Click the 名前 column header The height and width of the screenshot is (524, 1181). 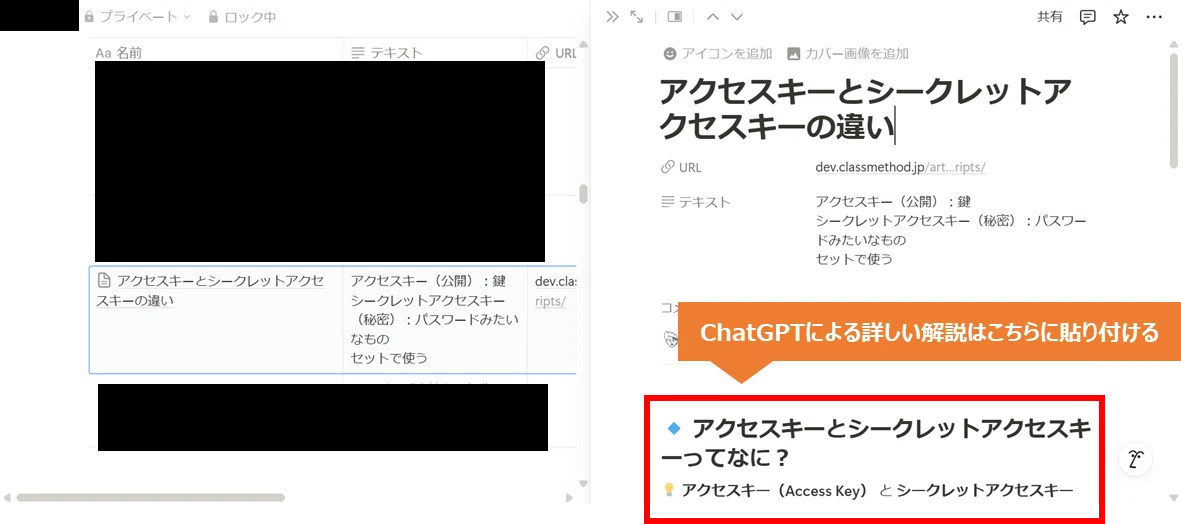pyautogui.click(x=119, y=53)
